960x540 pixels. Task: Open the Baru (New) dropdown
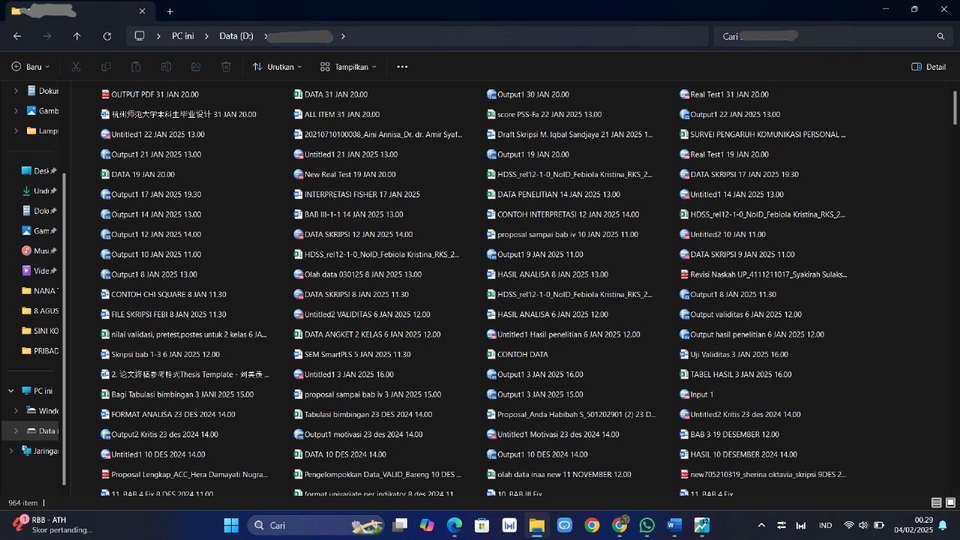point(31,67)
